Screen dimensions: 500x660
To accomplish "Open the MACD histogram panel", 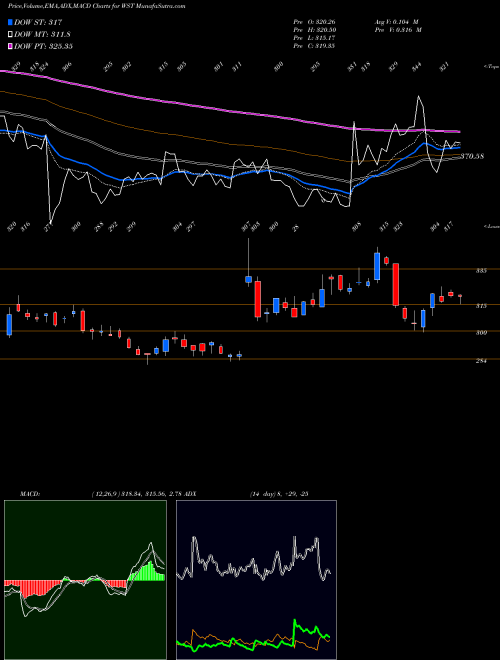I will (85, 580).
